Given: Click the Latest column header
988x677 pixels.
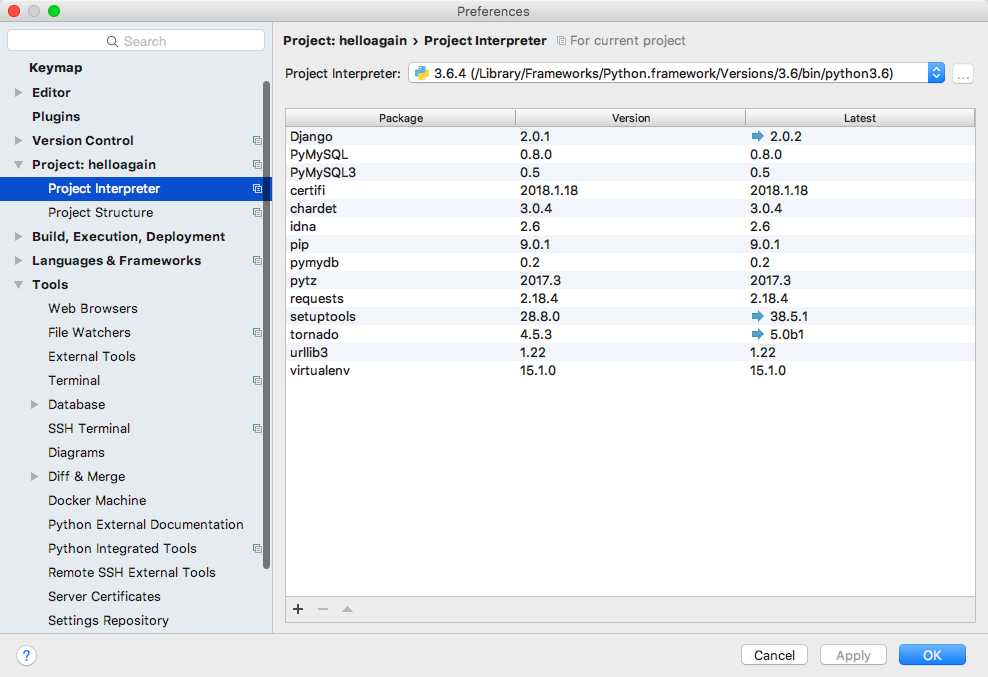Looking at the screenshot, I should click(860, 118).
